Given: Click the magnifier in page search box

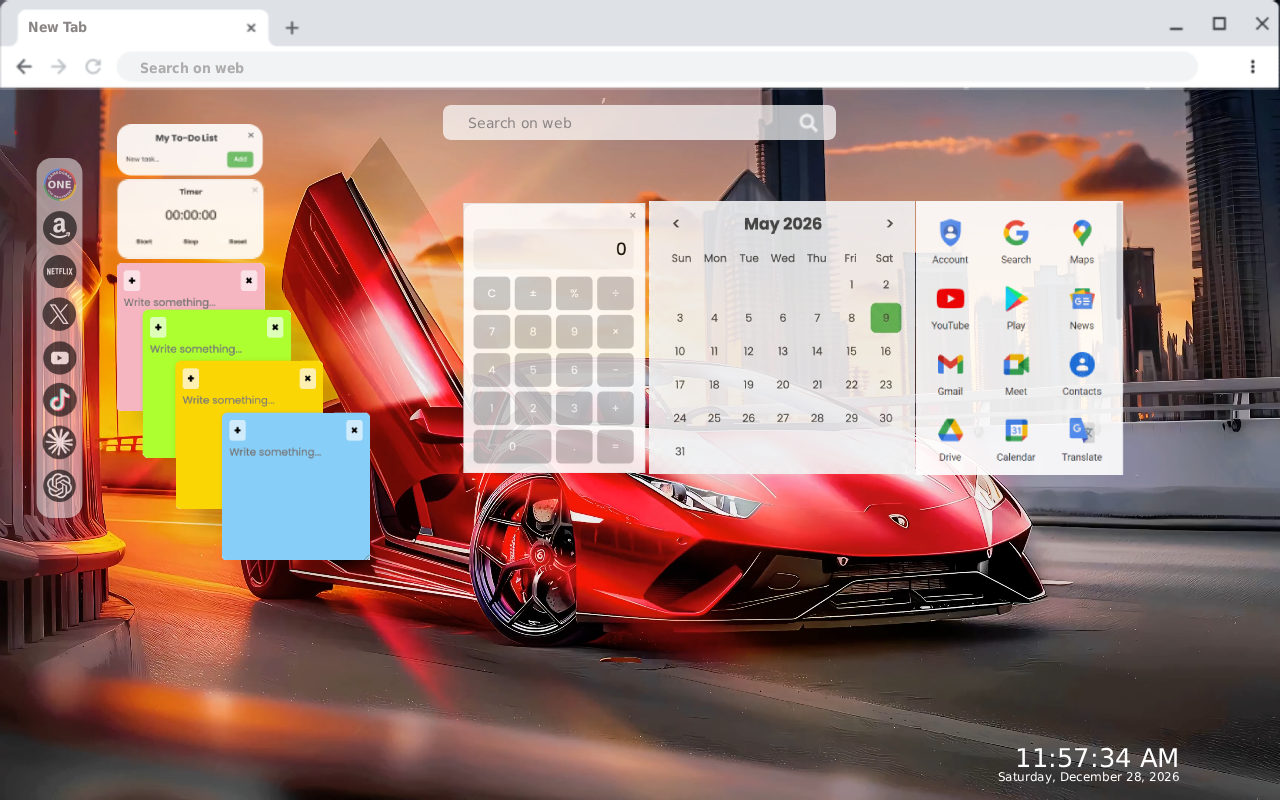Looking at the screenshot, I should tap(808, 123).
